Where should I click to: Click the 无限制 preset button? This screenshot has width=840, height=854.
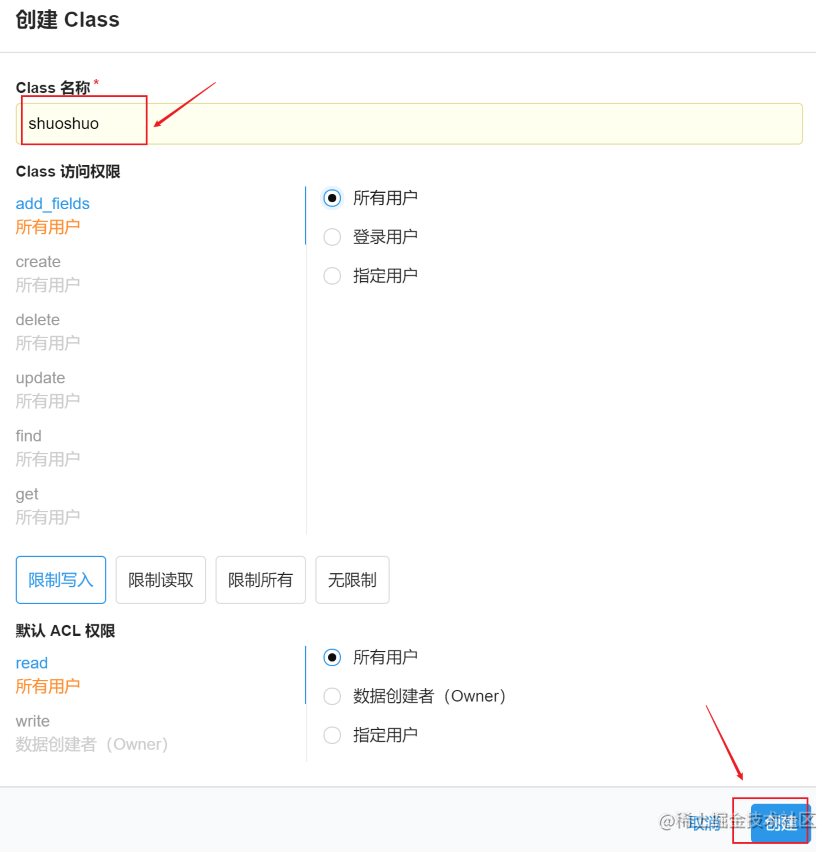click(x=352, y=580)
